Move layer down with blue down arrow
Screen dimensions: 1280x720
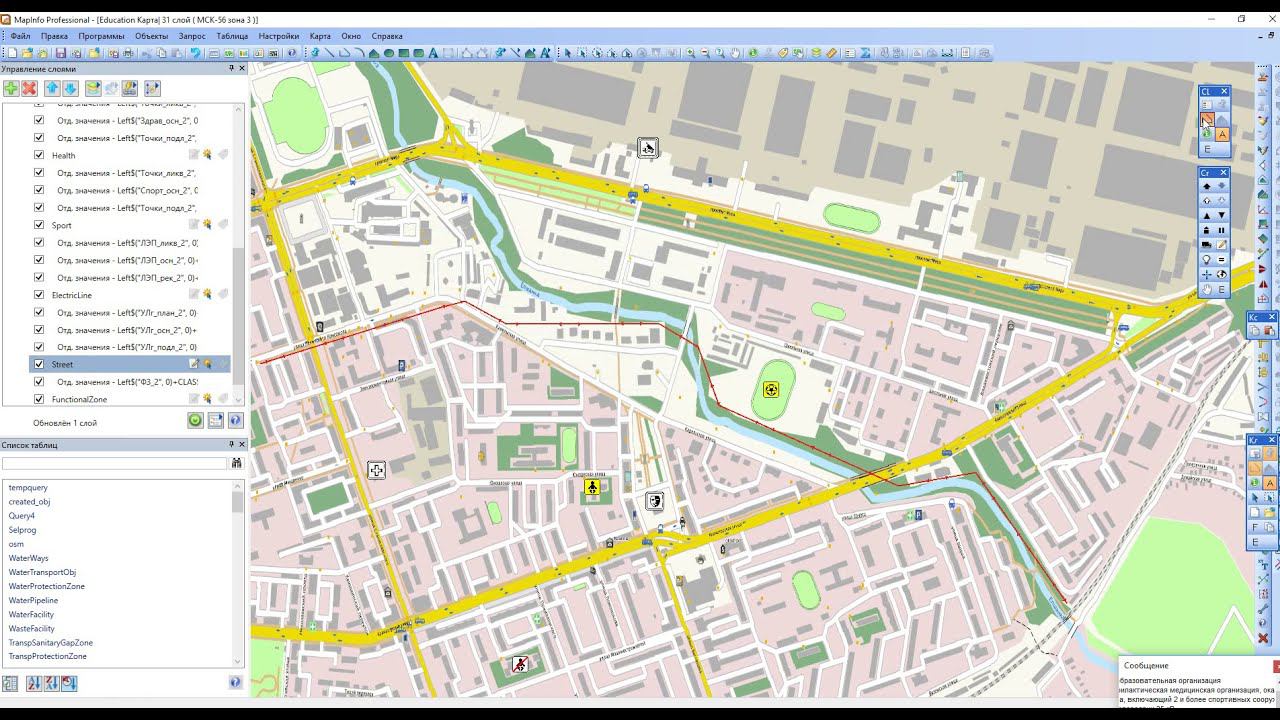tap(70, 89)
